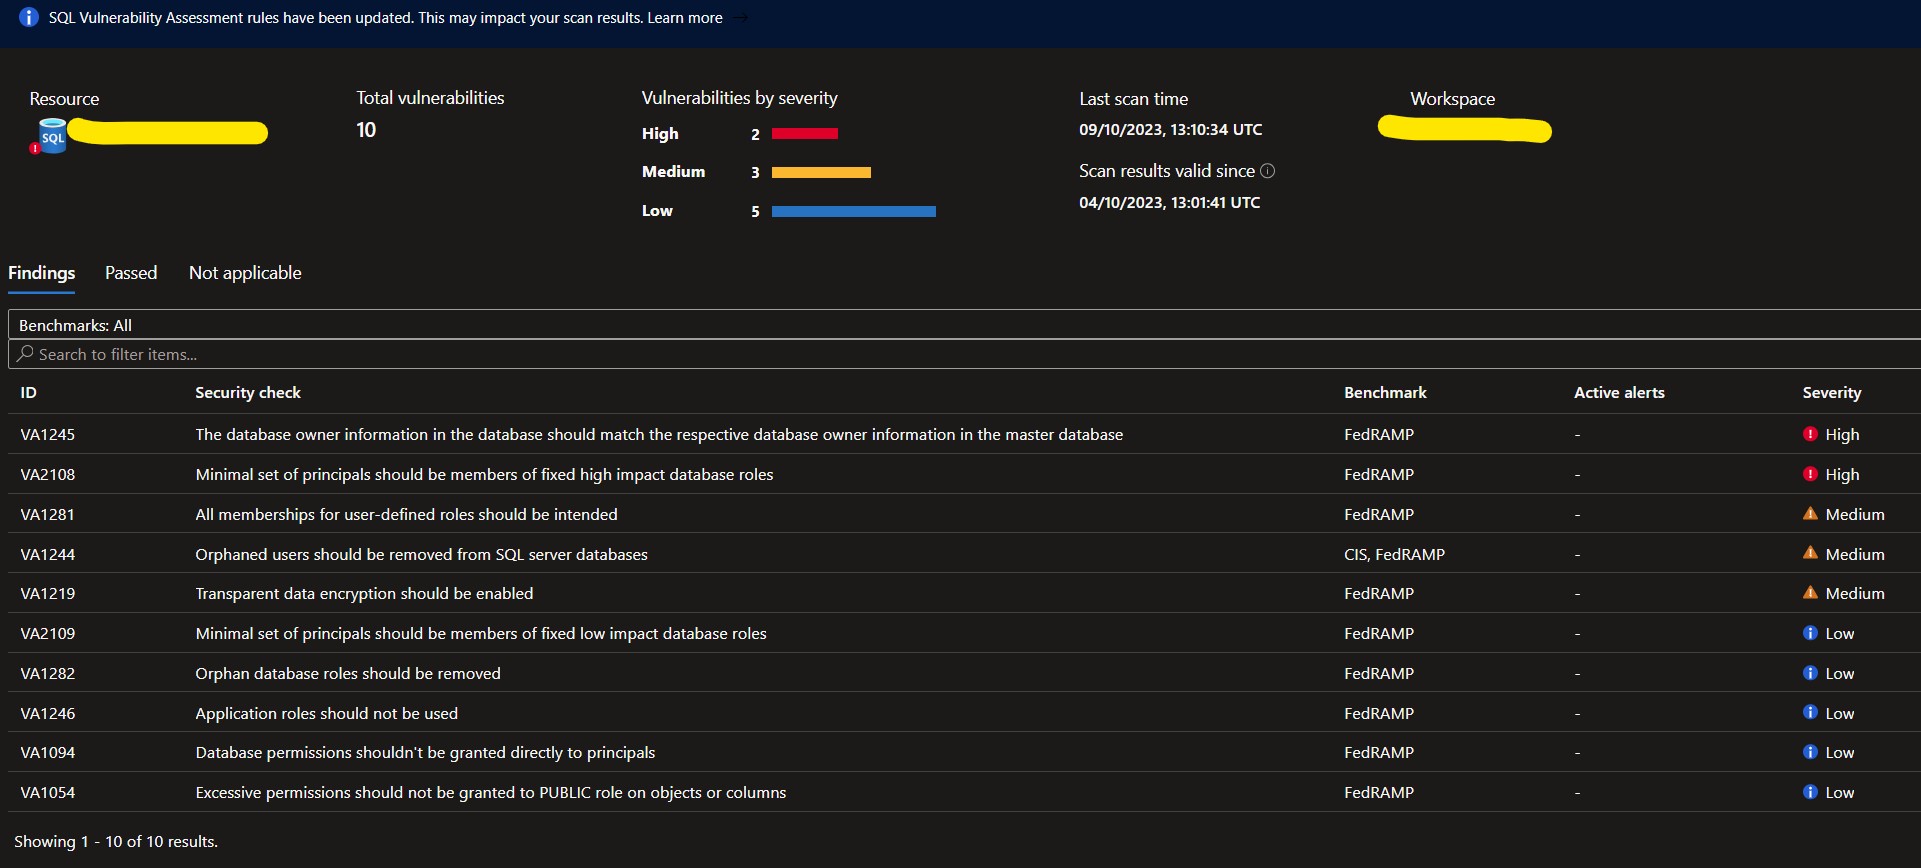Select 'fixed low impact database roles' check

tap(481, 634)
